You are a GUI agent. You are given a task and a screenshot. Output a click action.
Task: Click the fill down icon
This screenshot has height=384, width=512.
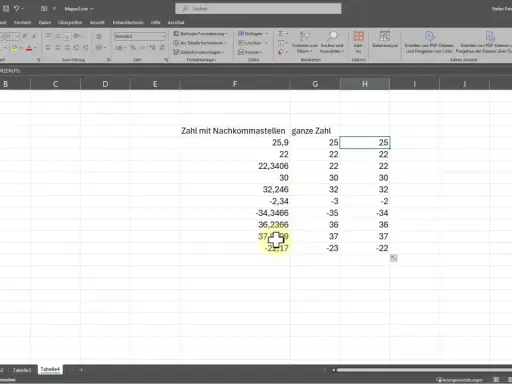pyautogui.click(x=281, y=43)
